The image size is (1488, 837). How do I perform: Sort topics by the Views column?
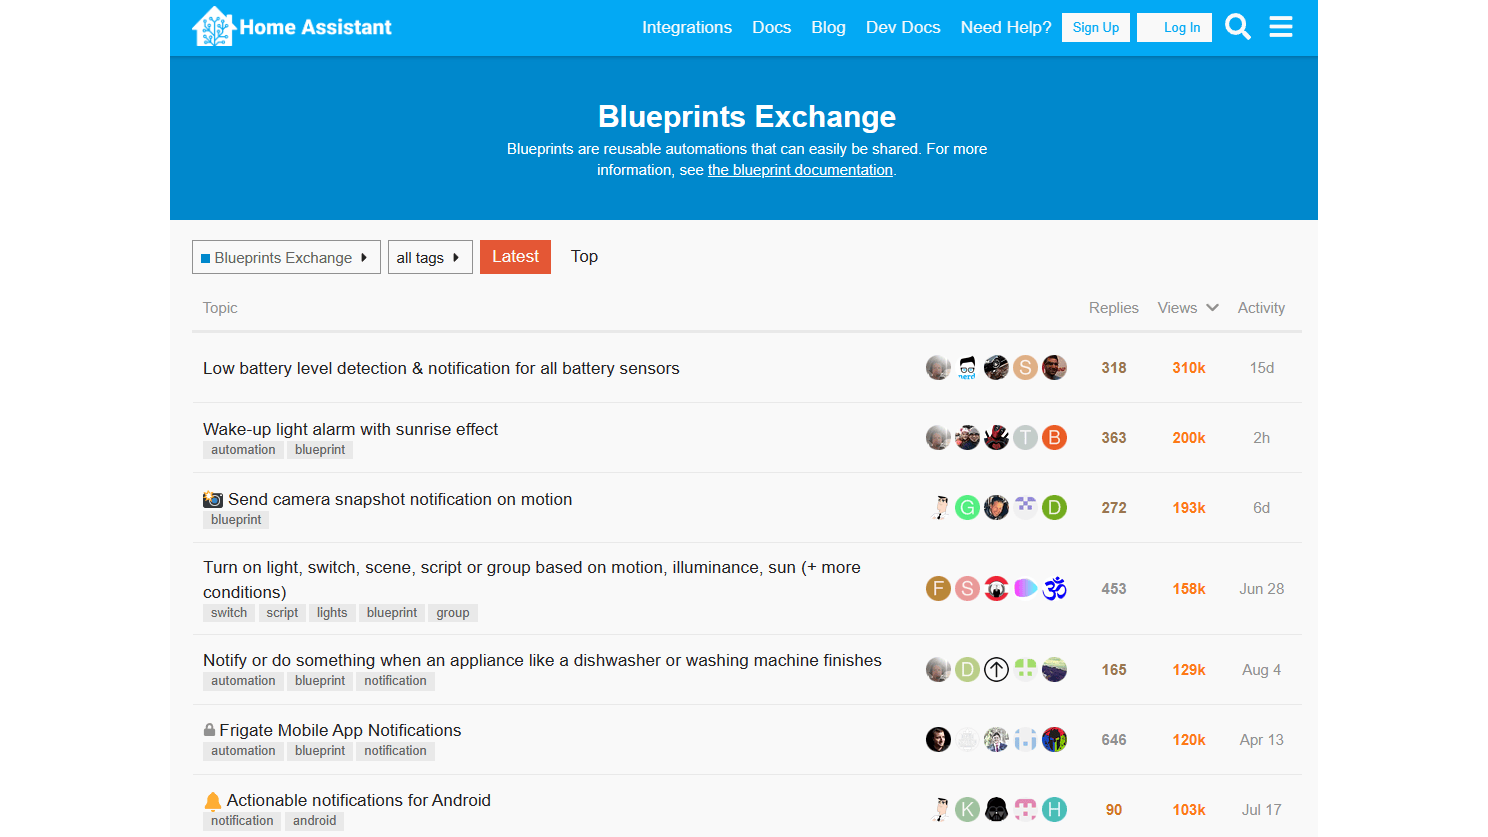[x=1188, y=308]
